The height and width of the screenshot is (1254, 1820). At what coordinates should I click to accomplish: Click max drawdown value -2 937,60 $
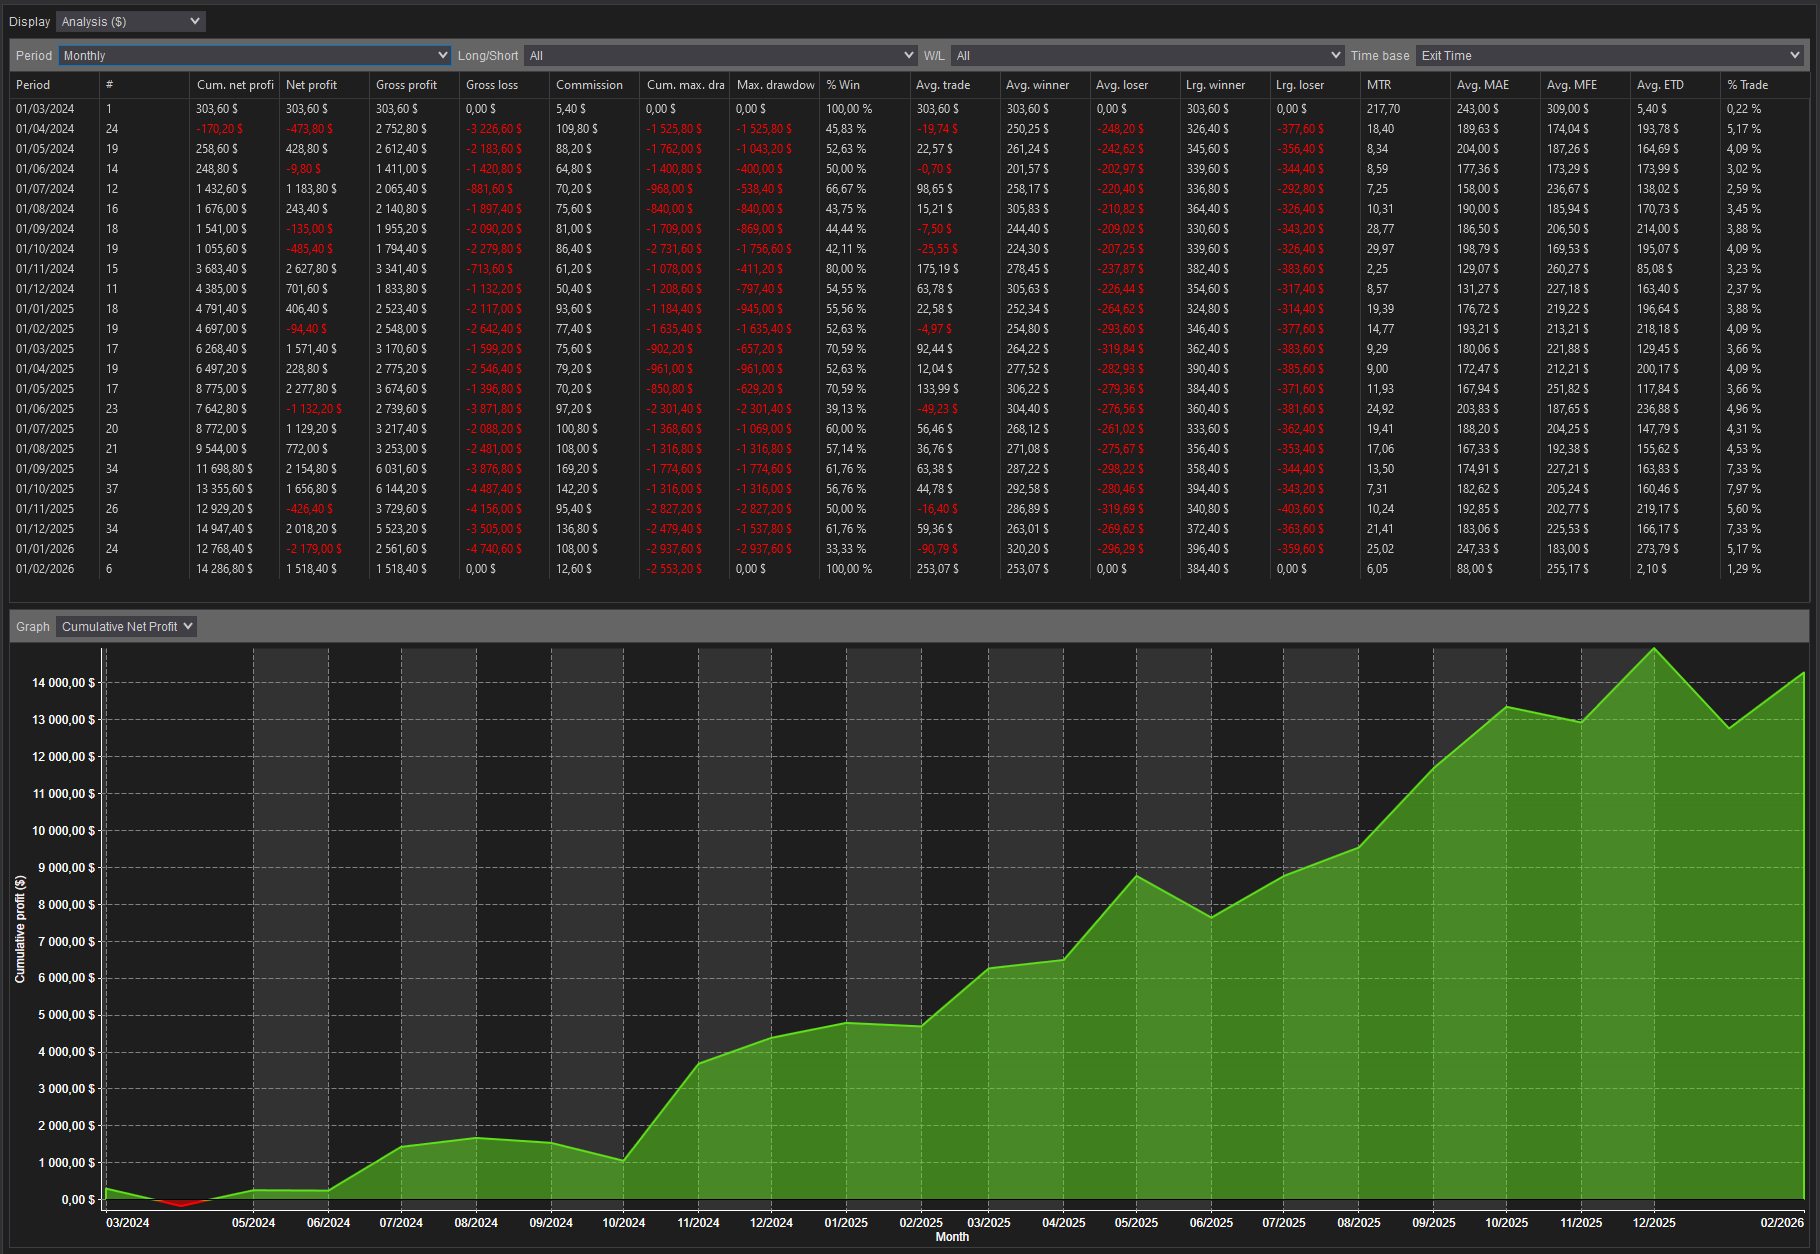pos(765,549)
